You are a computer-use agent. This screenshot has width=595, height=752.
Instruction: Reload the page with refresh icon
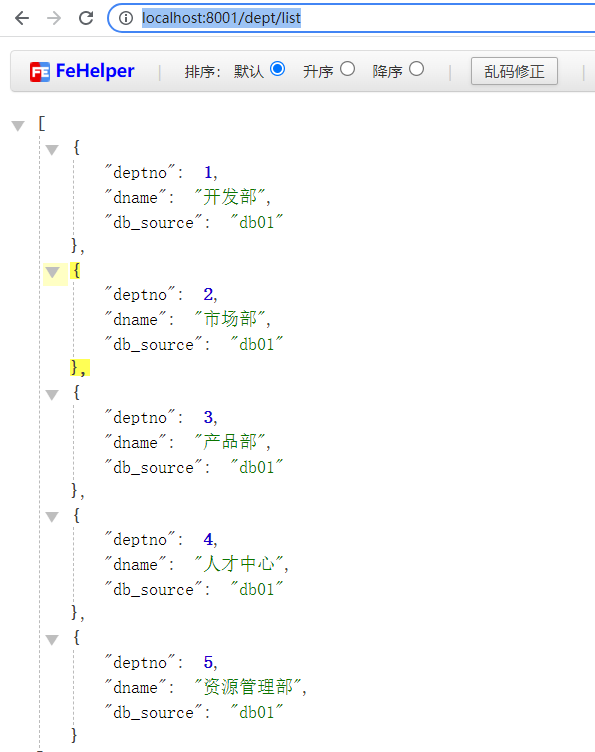tap(86, 18)
